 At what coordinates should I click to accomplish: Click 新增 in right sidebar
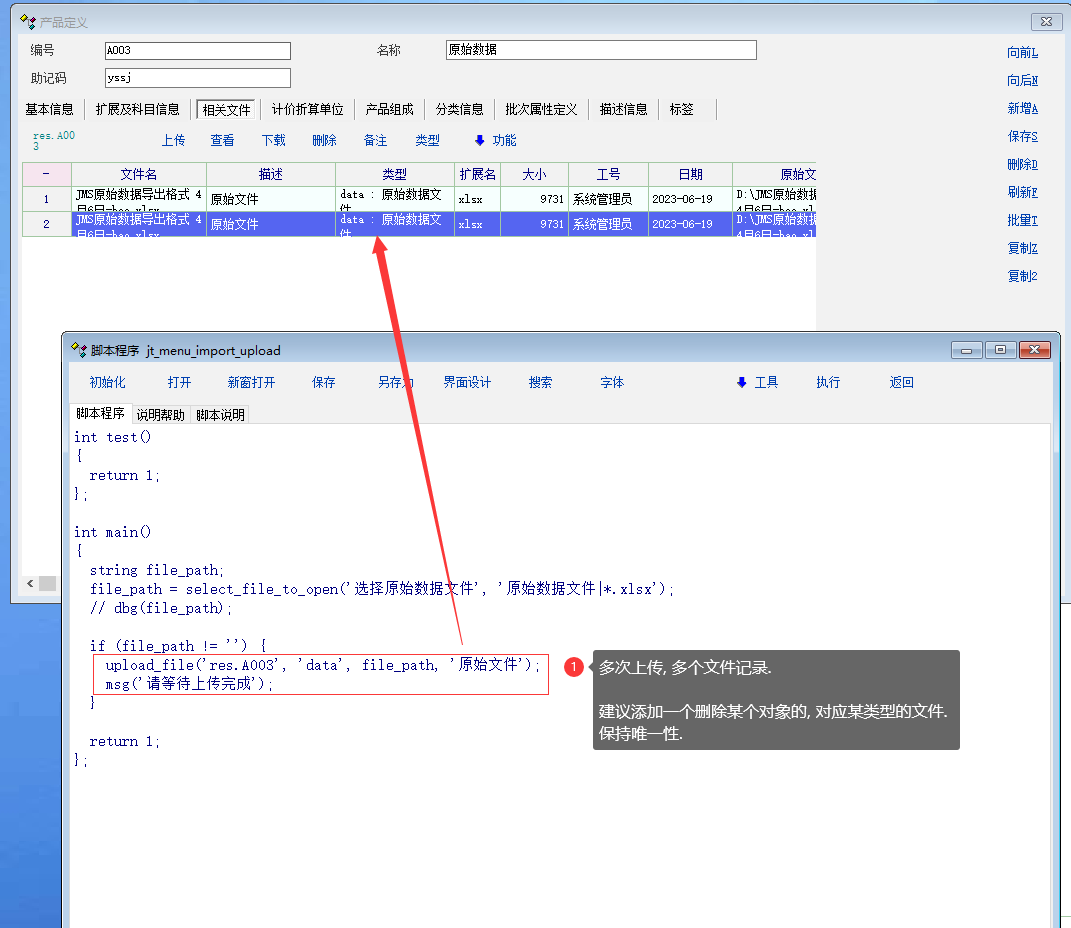point(1022,109)
